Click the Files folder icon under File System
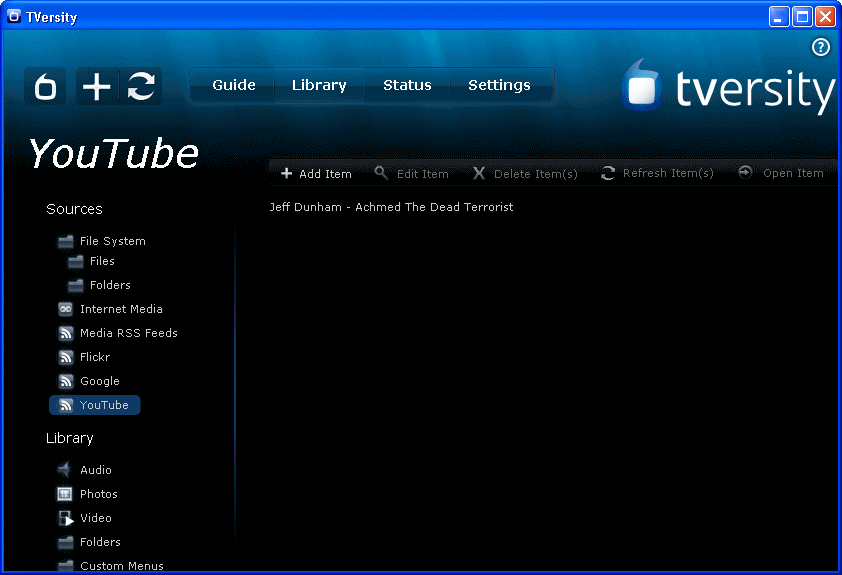This screenshot has height=575, width=842. (76, 261)
